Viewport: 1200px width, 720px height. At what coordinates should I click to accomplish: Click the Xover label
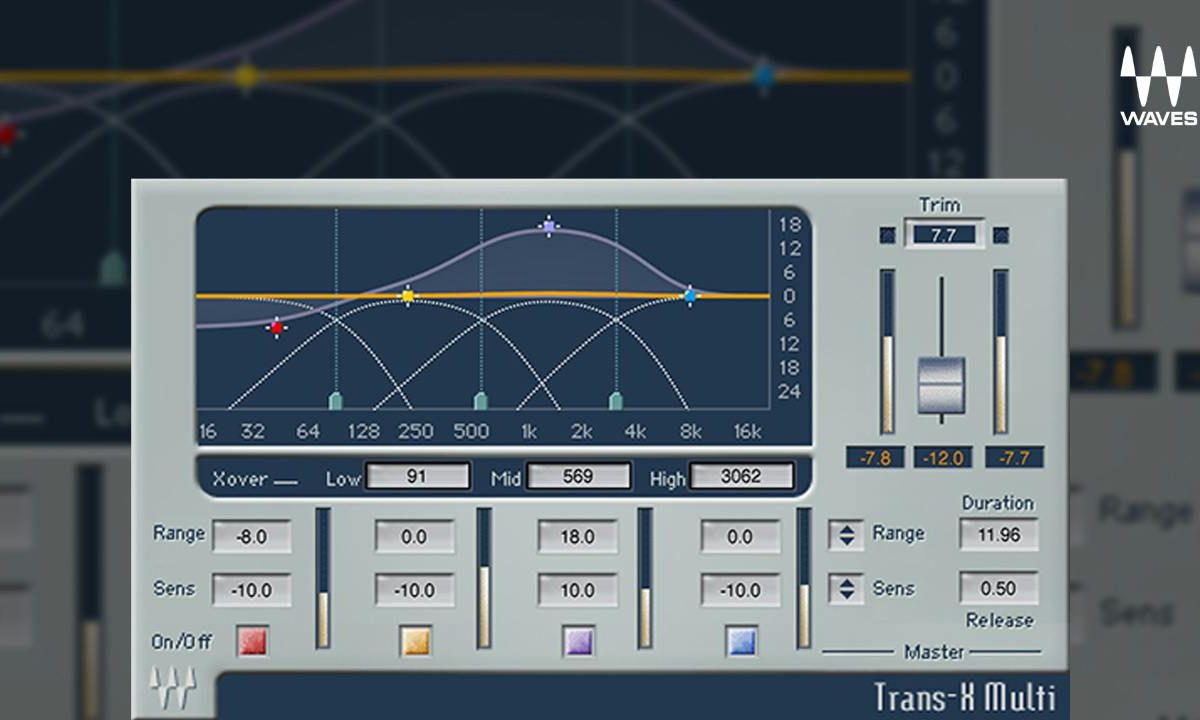[240, 479]
